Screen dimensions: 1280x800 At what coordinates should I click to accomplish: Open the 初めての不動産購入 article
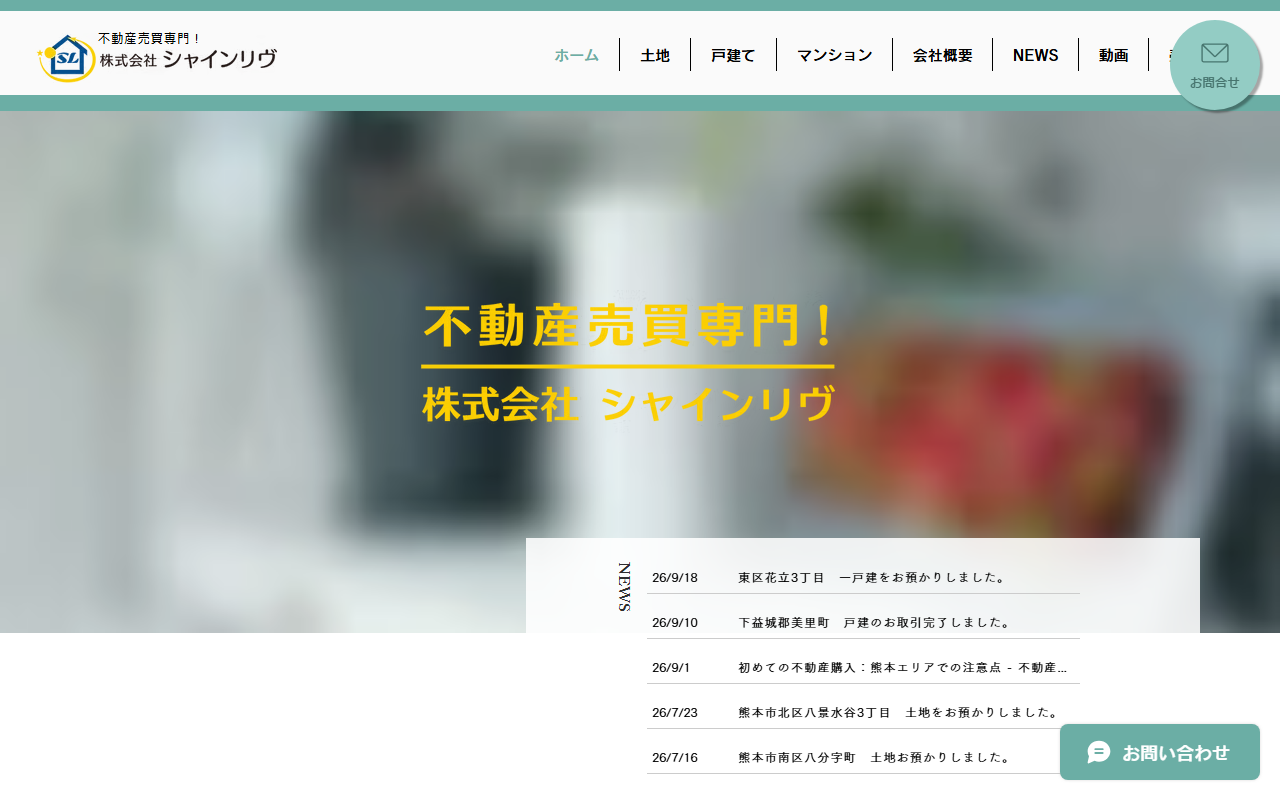tap(903, 668)
